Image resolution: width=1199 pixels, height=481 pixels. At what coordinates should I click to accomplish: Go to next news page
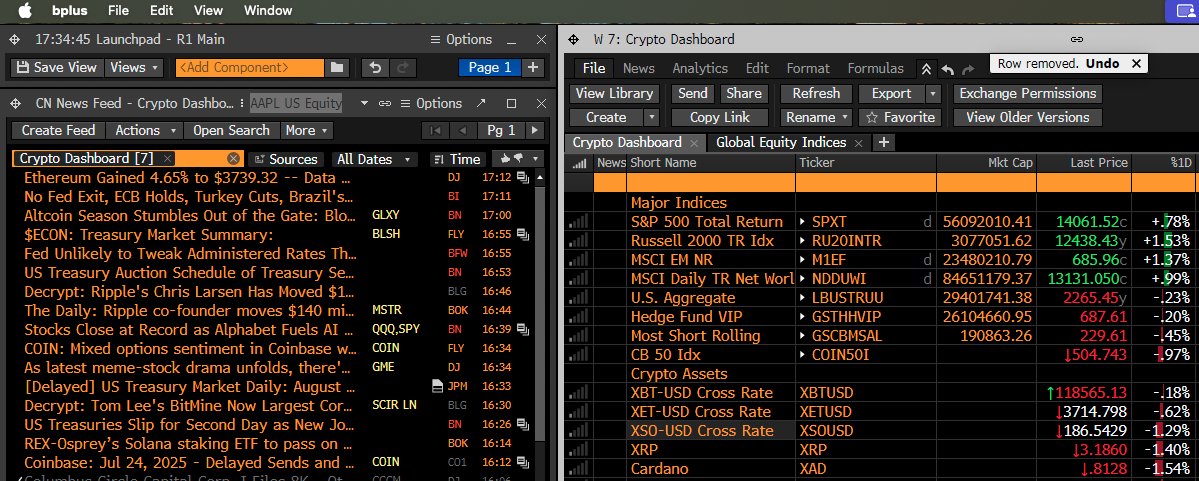pyautogui.click(x=535, y=130)
